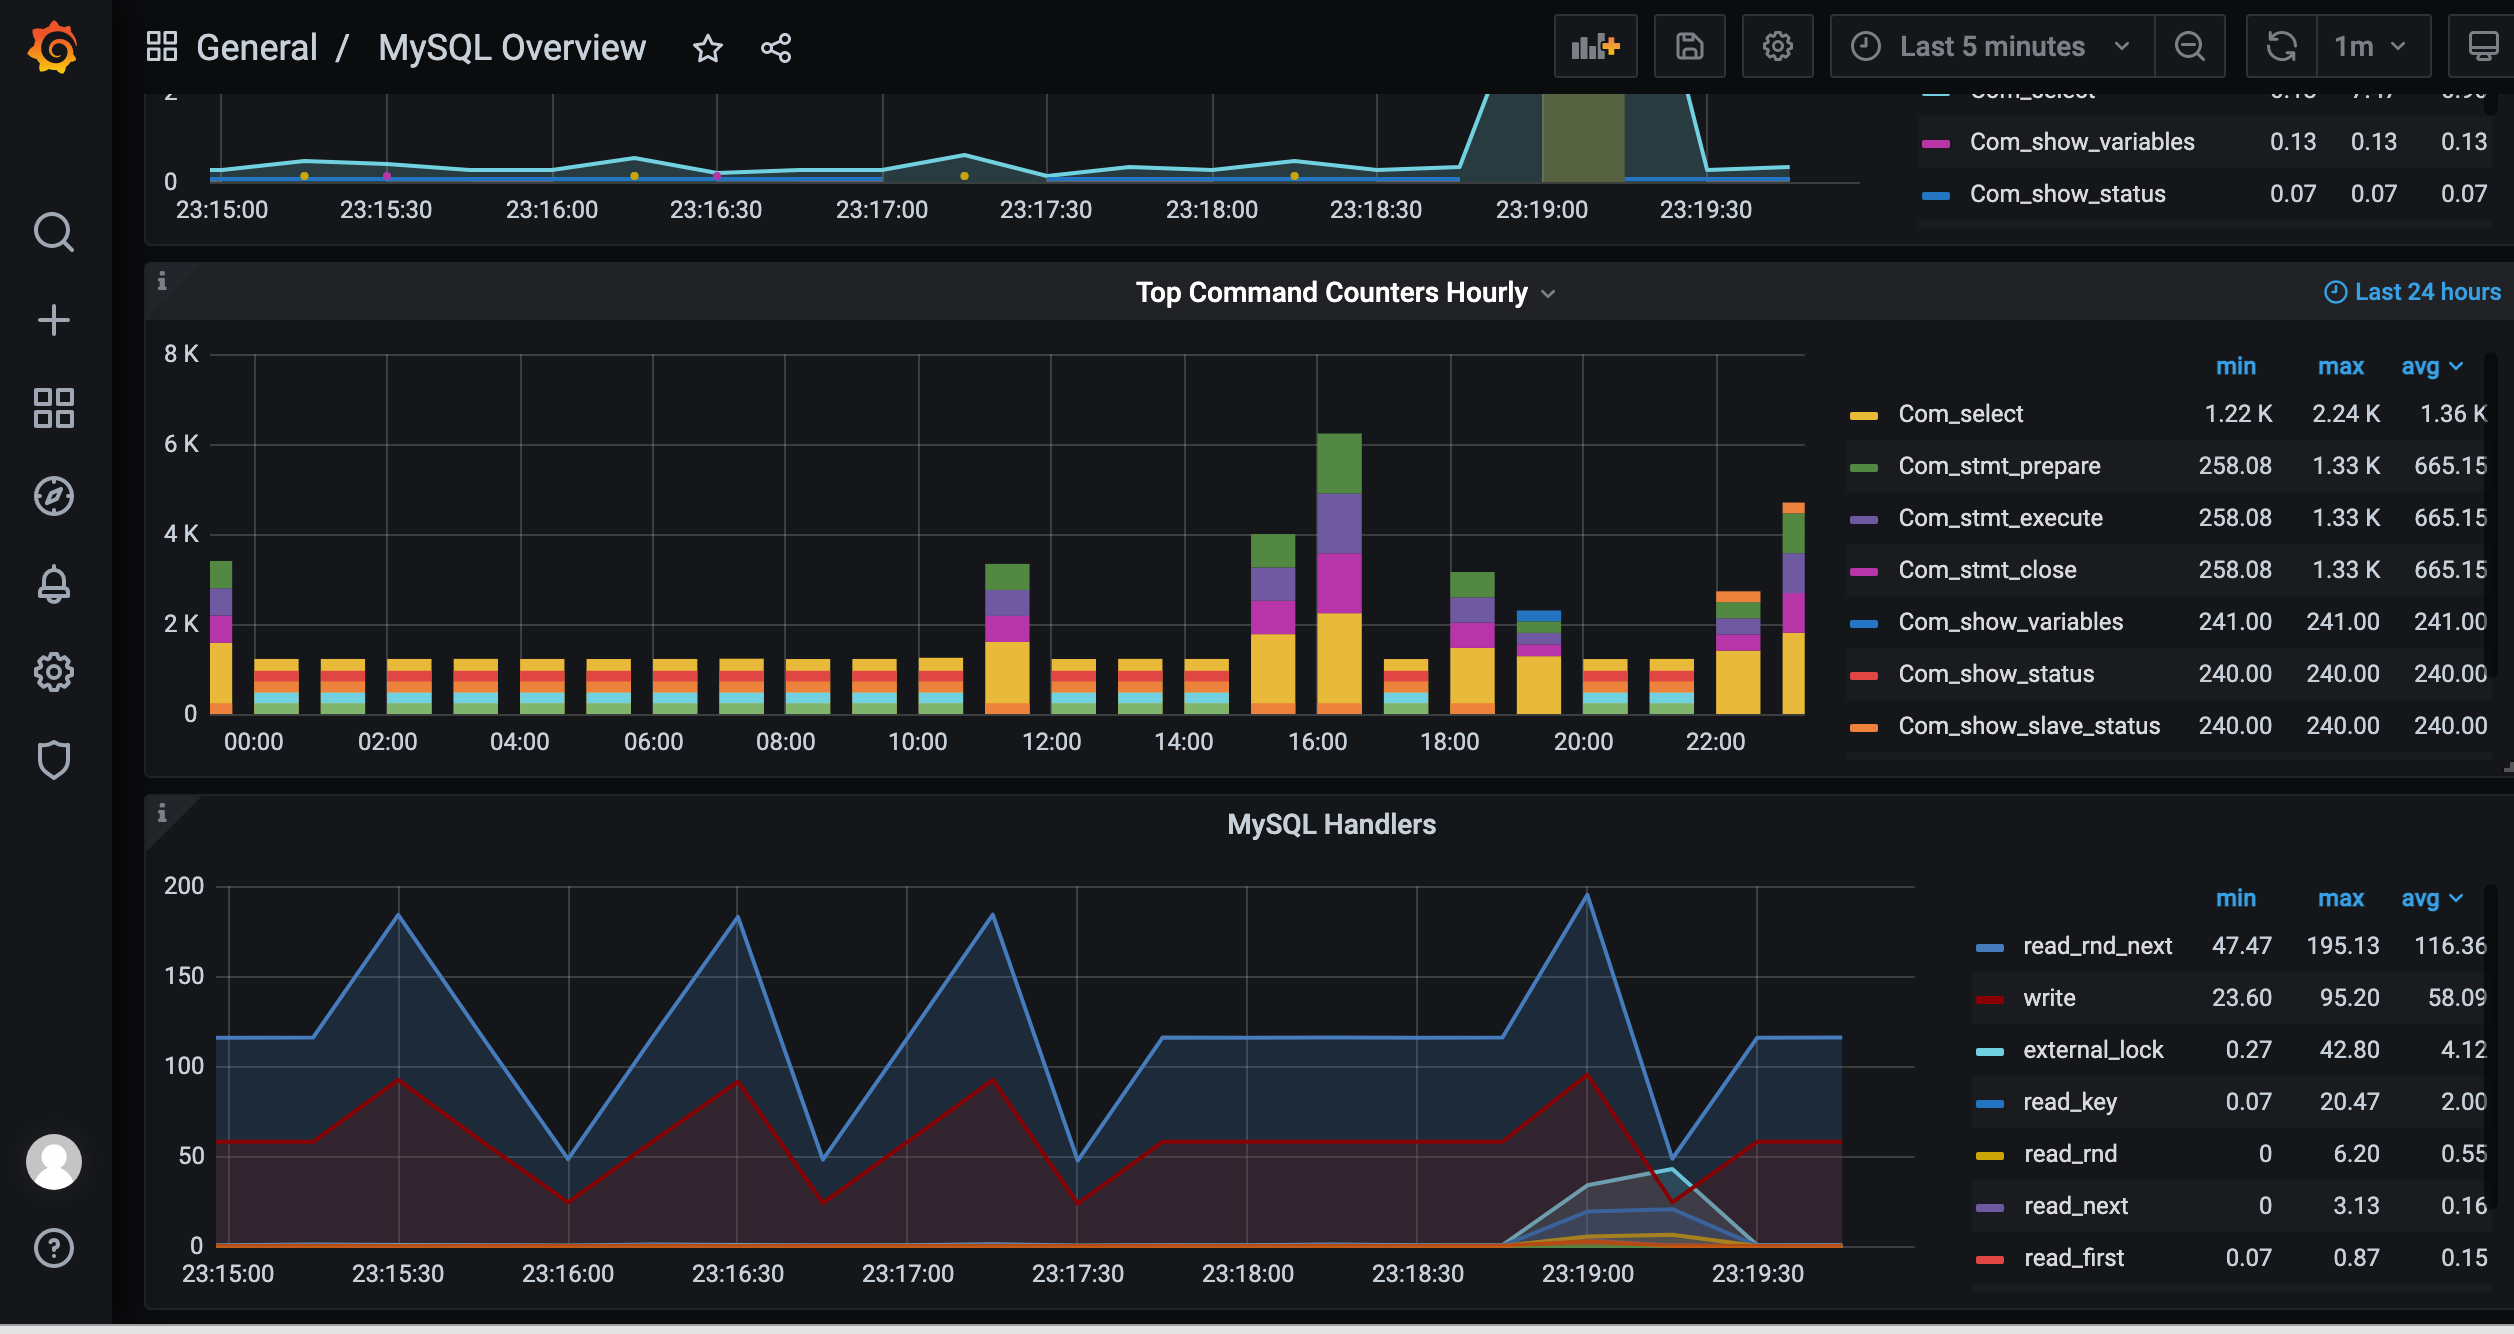Screen dimensions: 2514x1334
Task: Toggle Com_select series in hourly legend
Action: pos(1960,414)
